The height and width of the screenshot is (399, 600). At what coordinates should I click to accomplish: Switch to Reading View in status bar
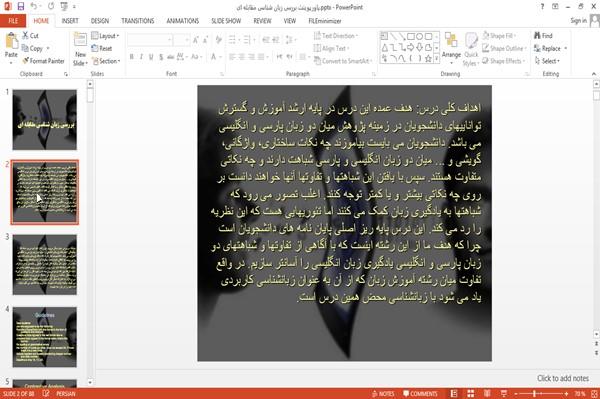[x=487, y=394]
